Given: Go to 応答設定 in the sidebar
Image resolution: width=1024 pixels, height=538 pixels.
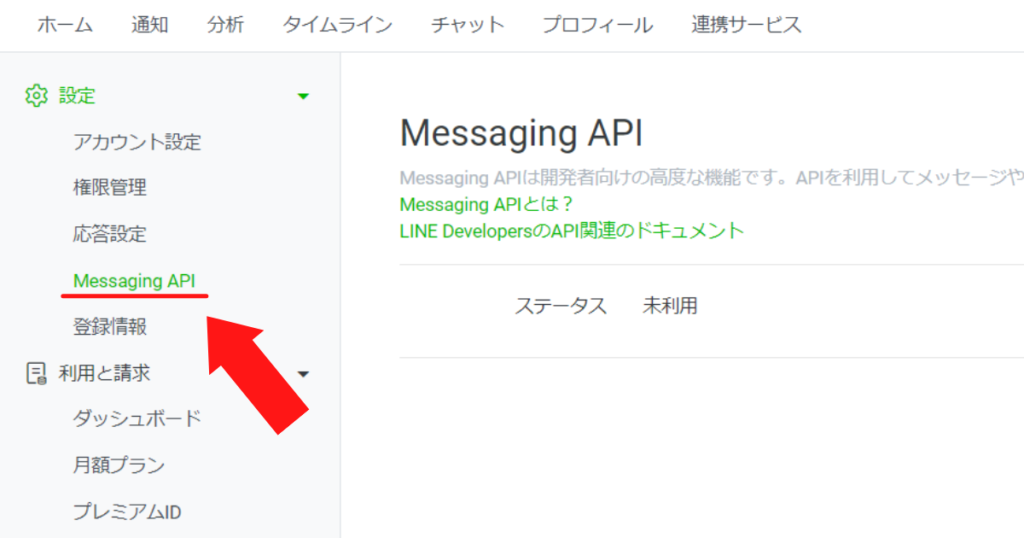Looking at the screenshot, I should tap(110, 234).
